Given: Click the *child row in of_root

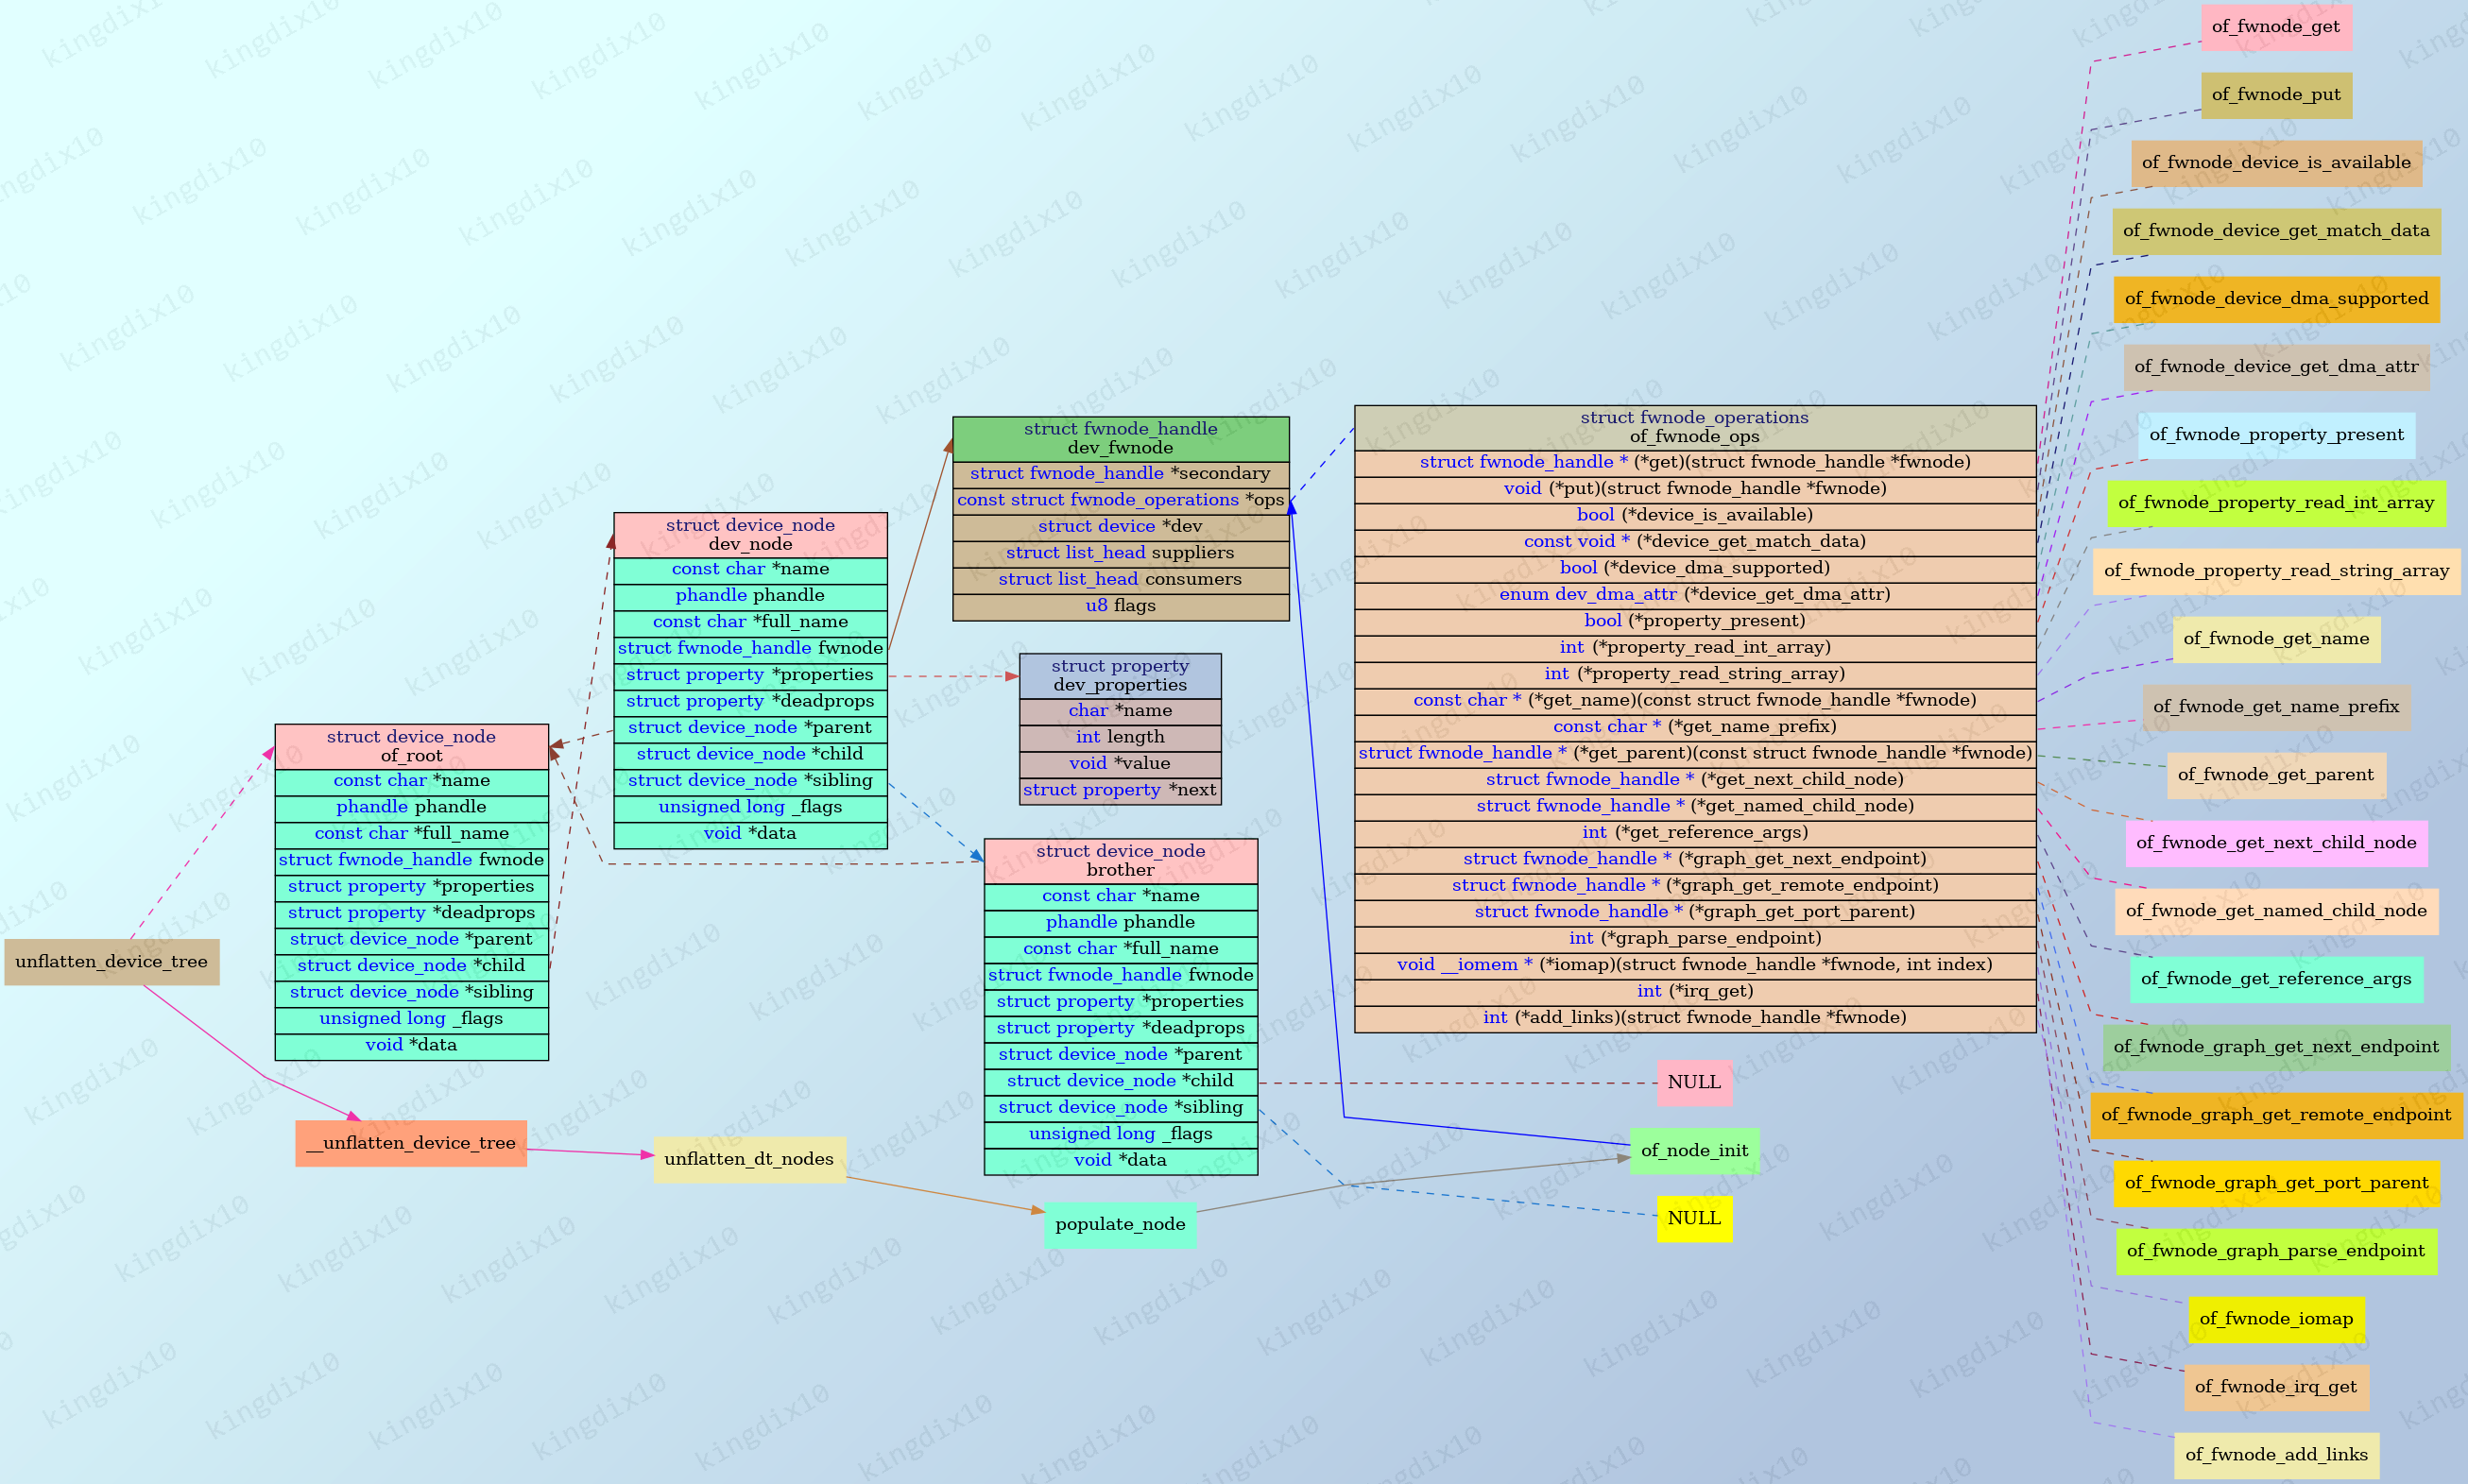Looking at the screenshot, I should (x=411, y=967).
